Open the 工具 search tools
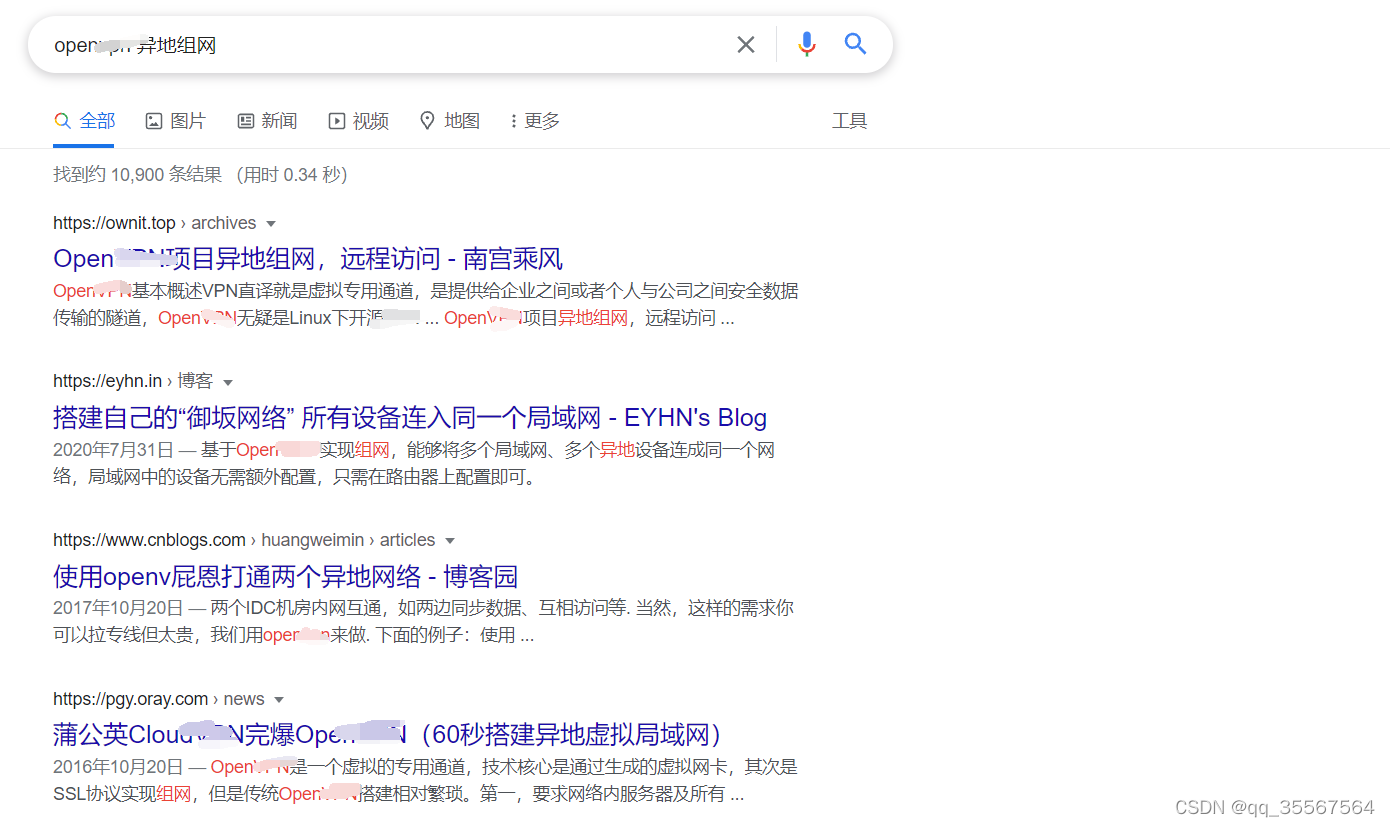 [850, 121]
